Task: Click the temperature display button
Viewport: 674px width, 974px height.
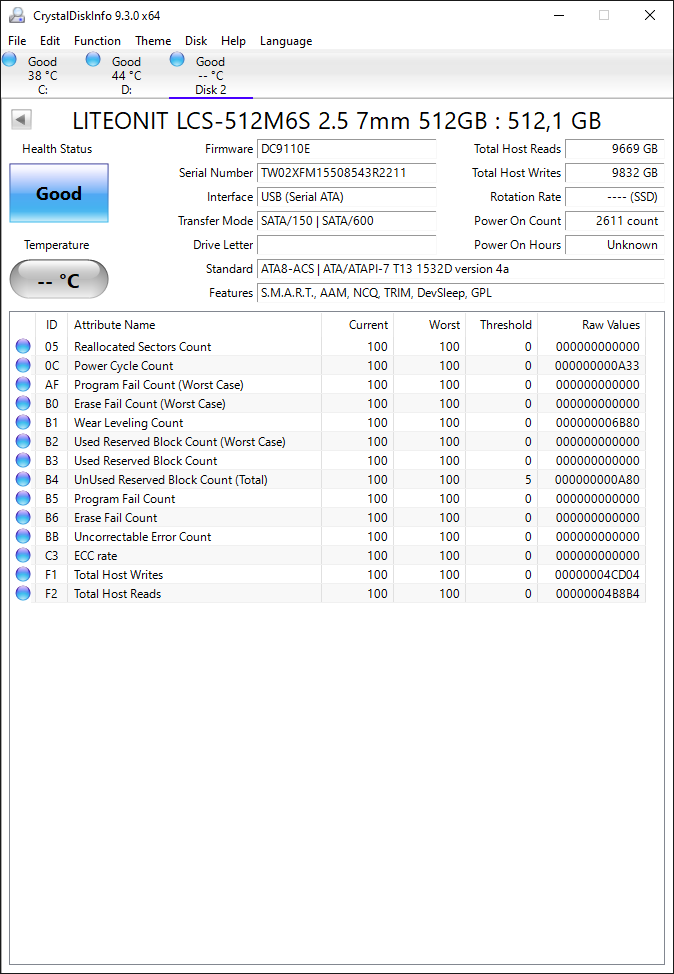Action: click(59, 280)
